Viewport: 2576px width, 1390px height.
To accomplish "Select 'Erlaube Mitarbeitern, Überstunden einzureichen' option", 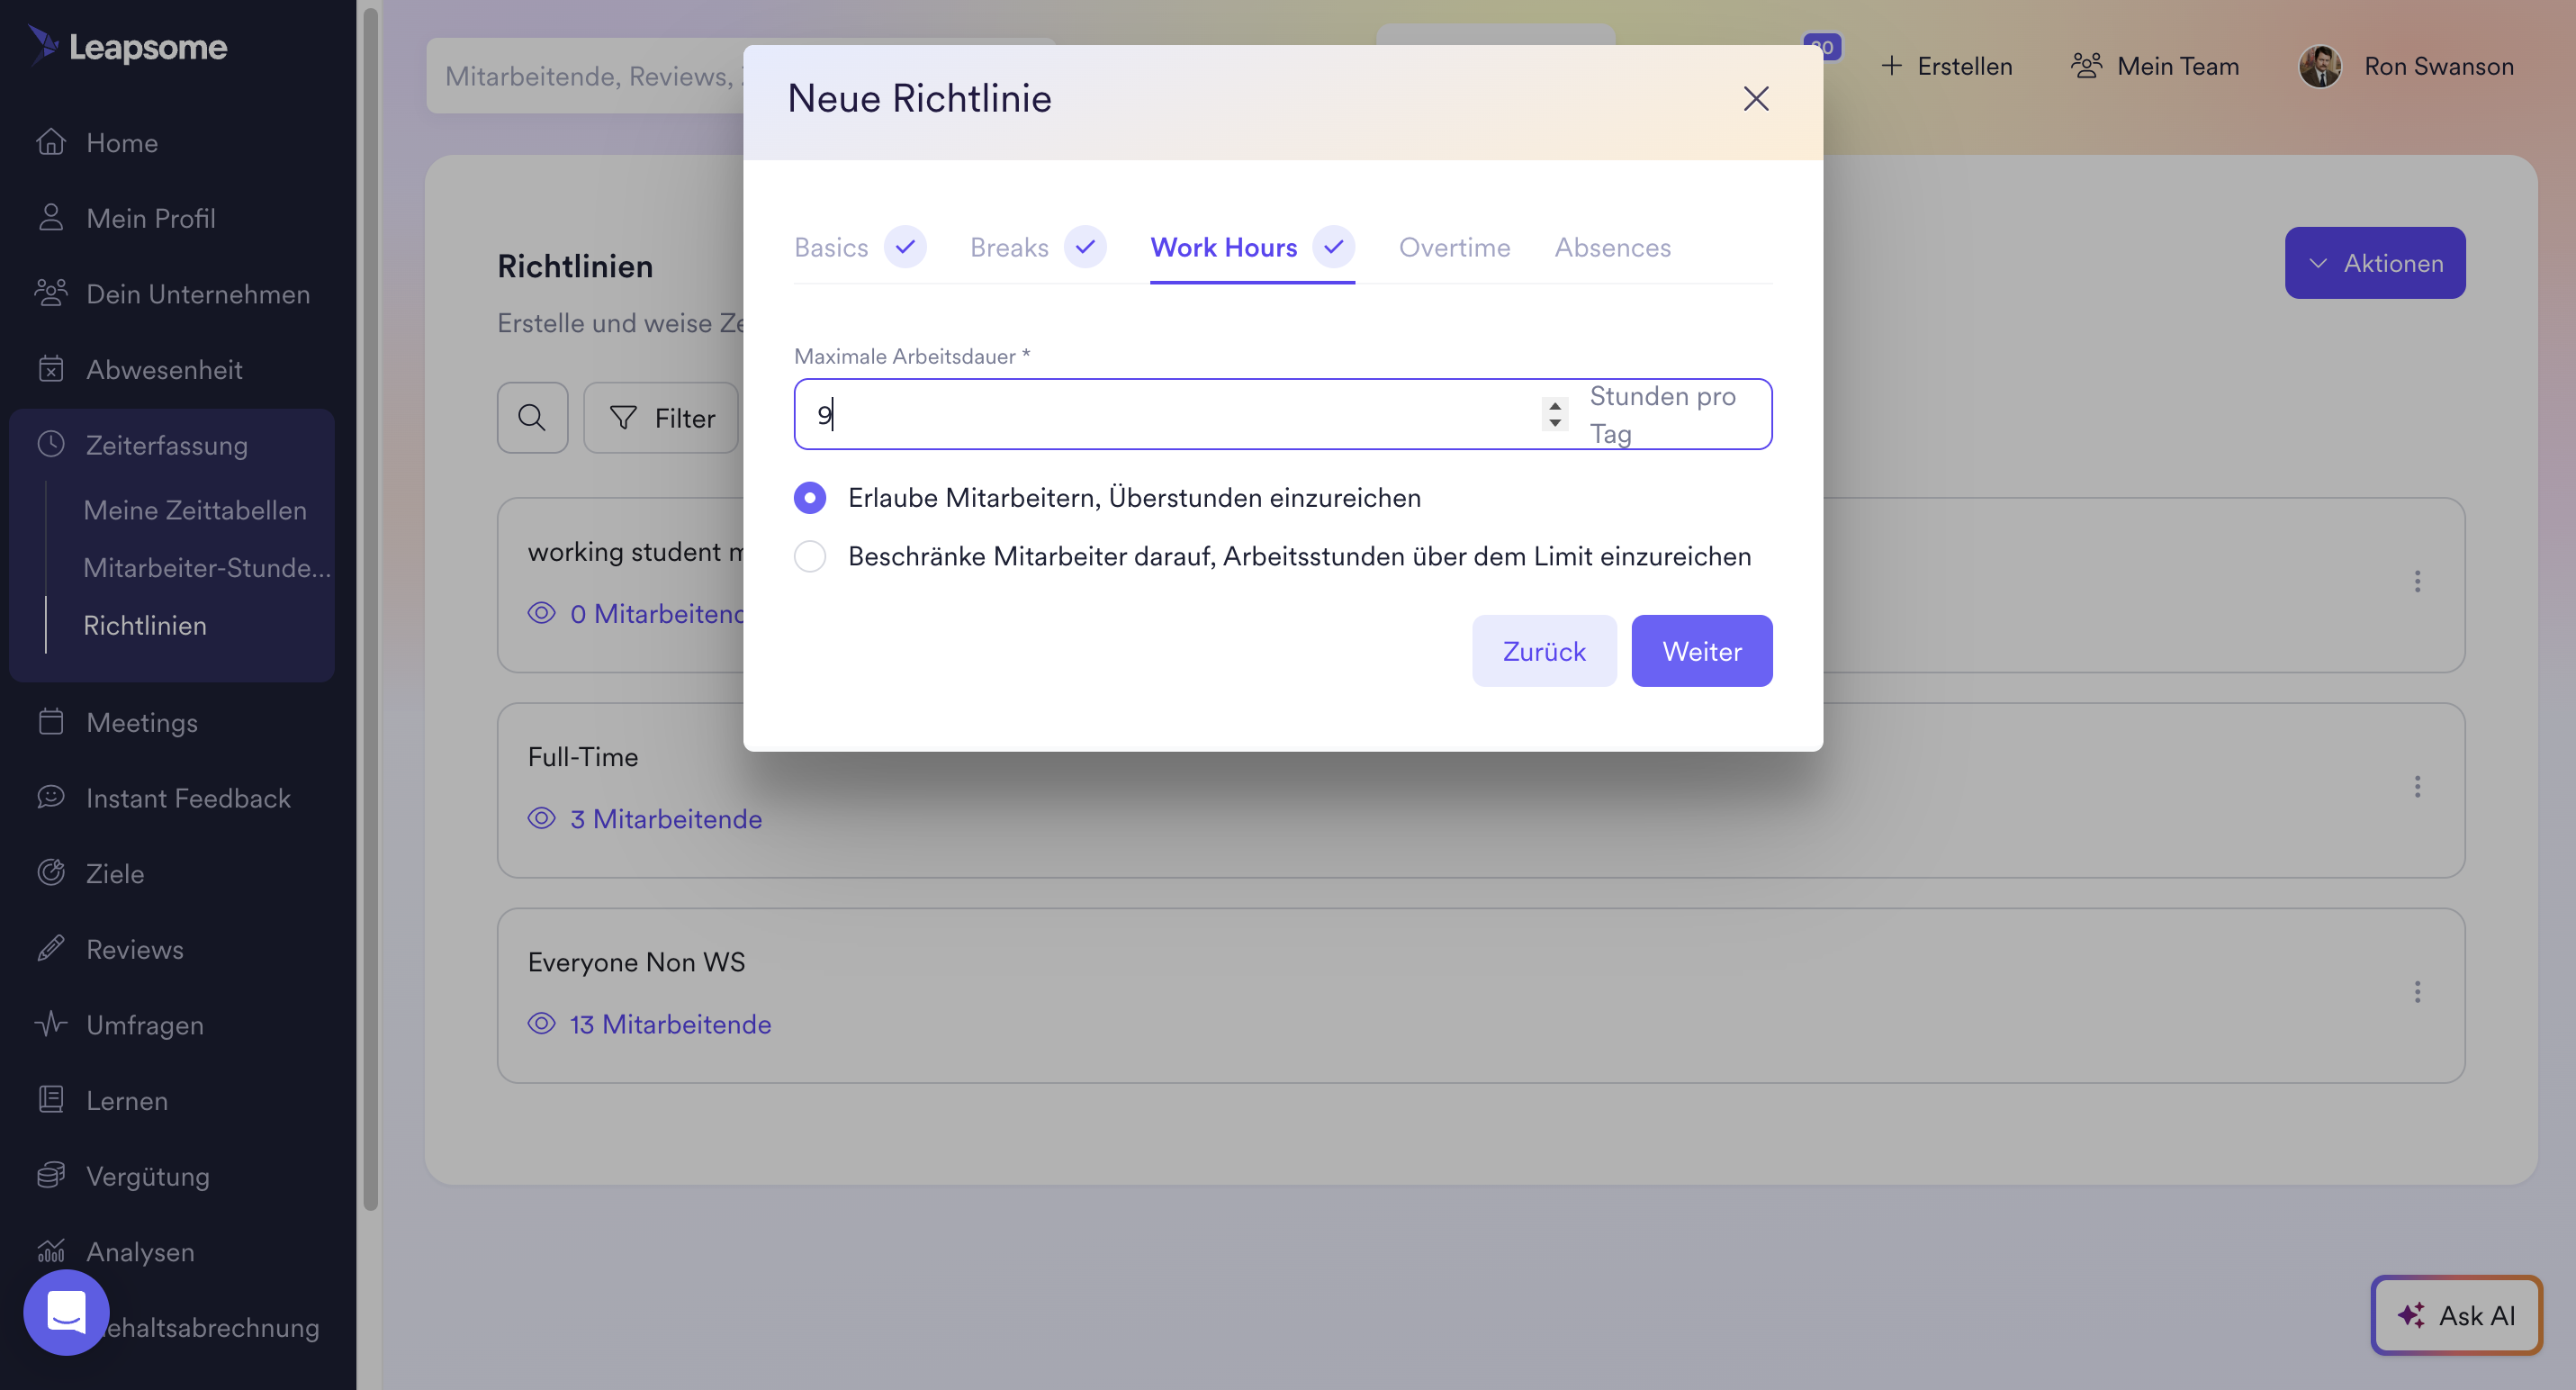I will (x=810, y=497).
